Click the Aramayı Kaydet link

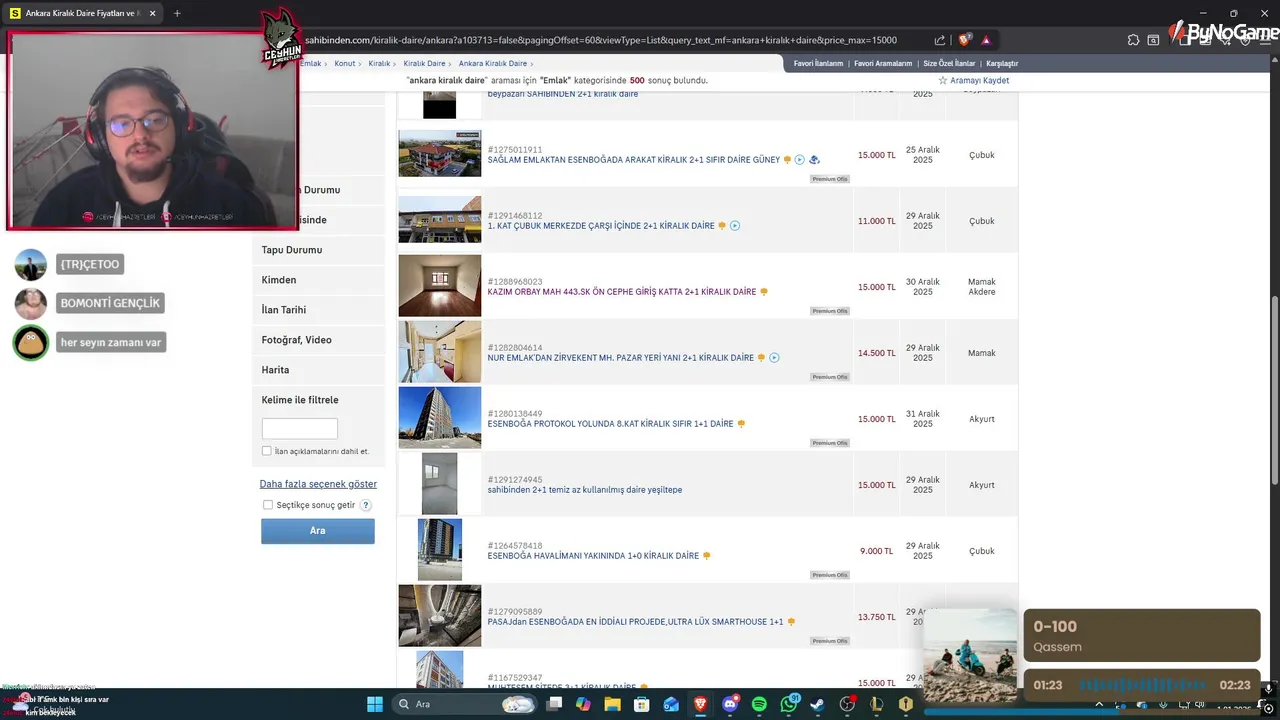tap(979, 80)
